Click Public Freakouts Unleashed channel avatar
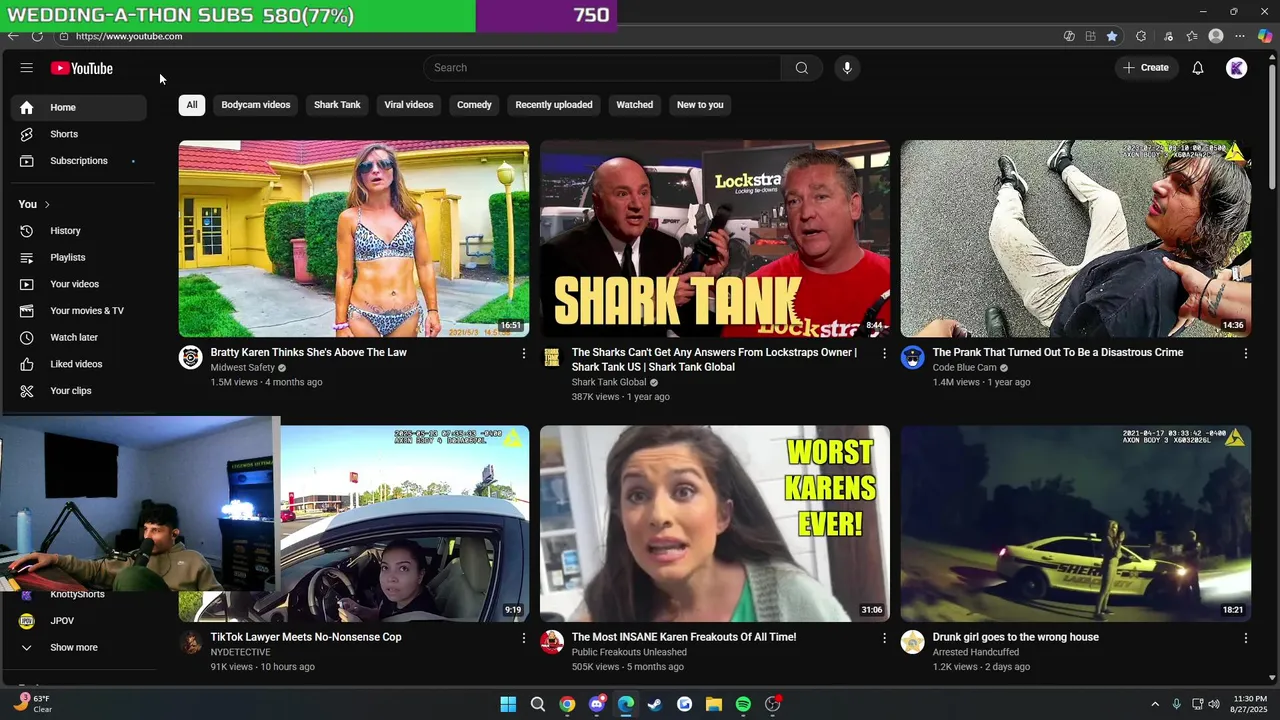The height and width of the screenshot is (720, 1280). [x=552, y=643]
